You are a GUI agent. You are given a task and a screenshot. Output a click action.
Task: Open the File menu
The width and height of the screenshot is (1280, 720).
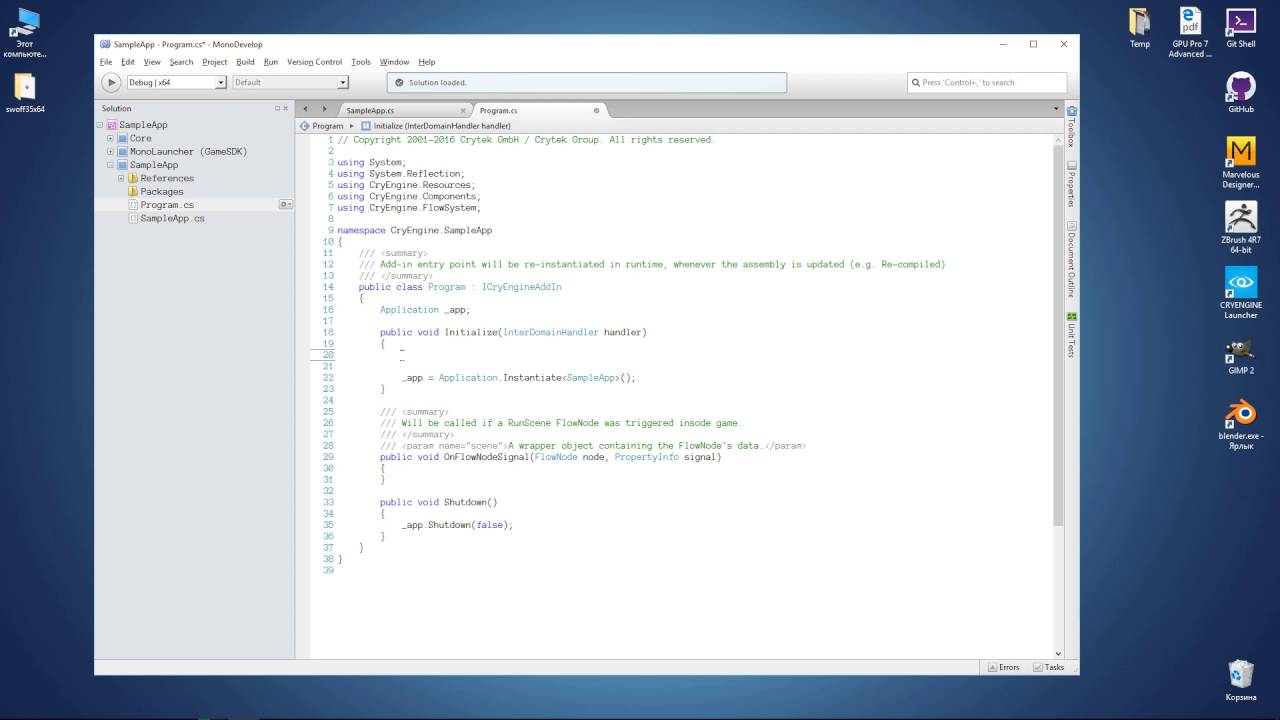106,62
